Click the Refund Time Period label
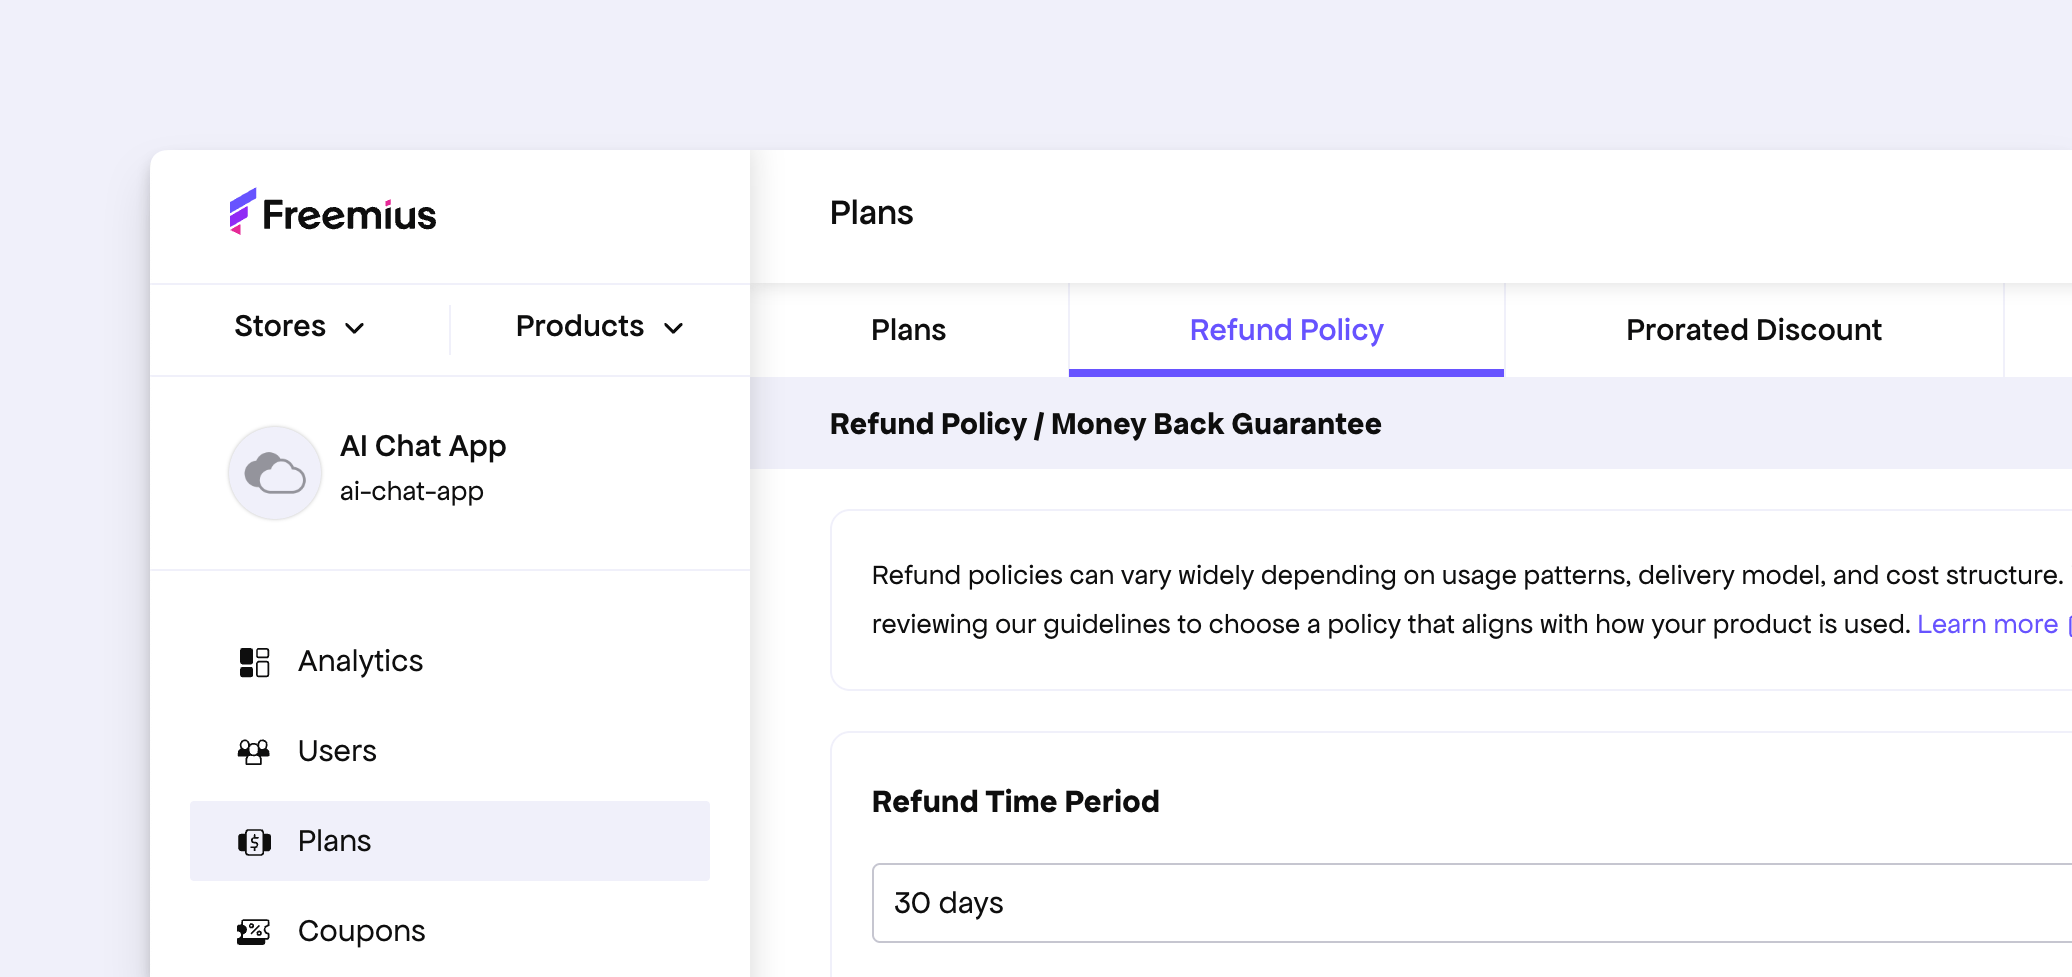The height and width of the screenshot is (977, 2072). [1015, 802]
